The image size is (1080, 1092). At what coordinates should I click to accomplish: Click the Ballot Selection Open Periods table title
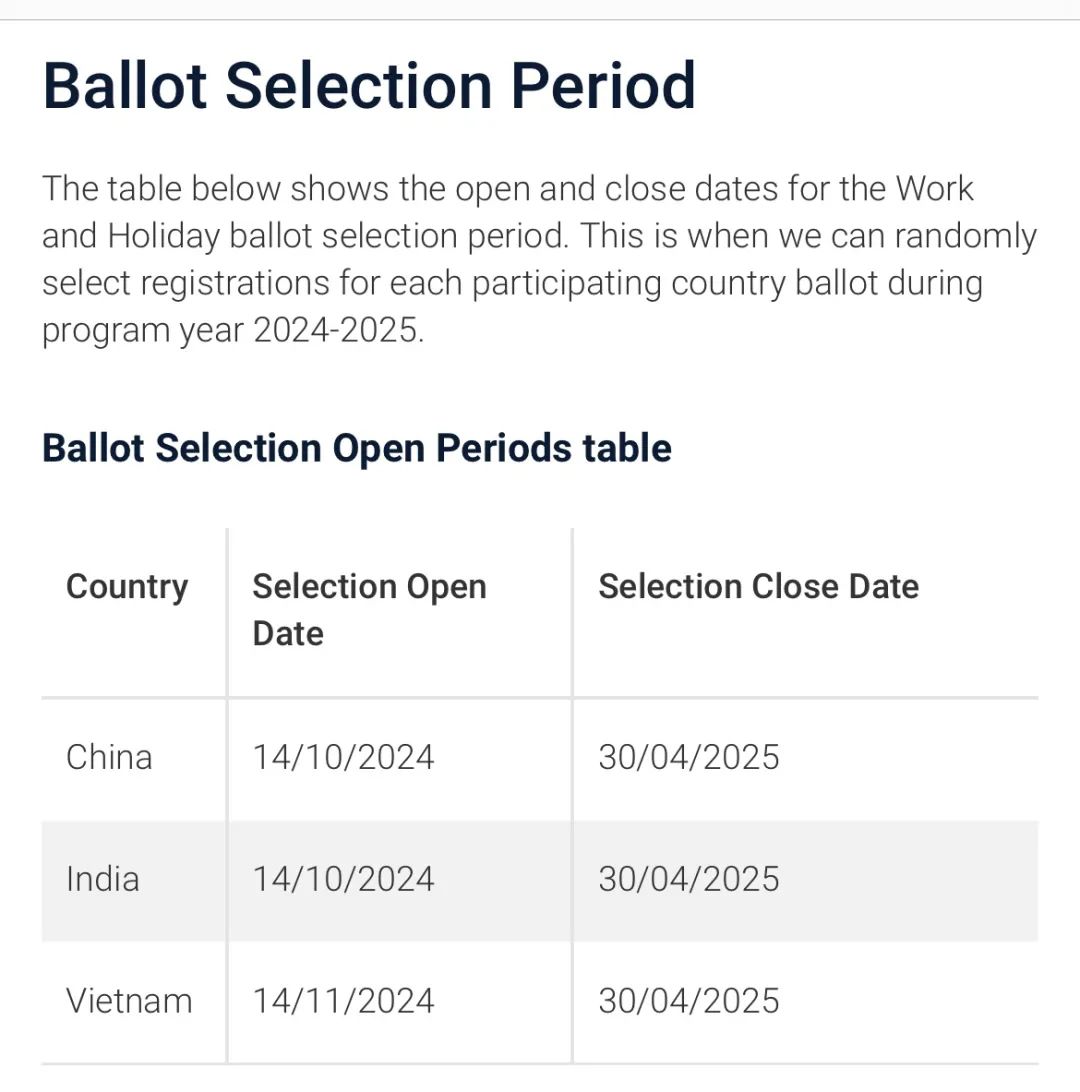(x=357, y=448)
